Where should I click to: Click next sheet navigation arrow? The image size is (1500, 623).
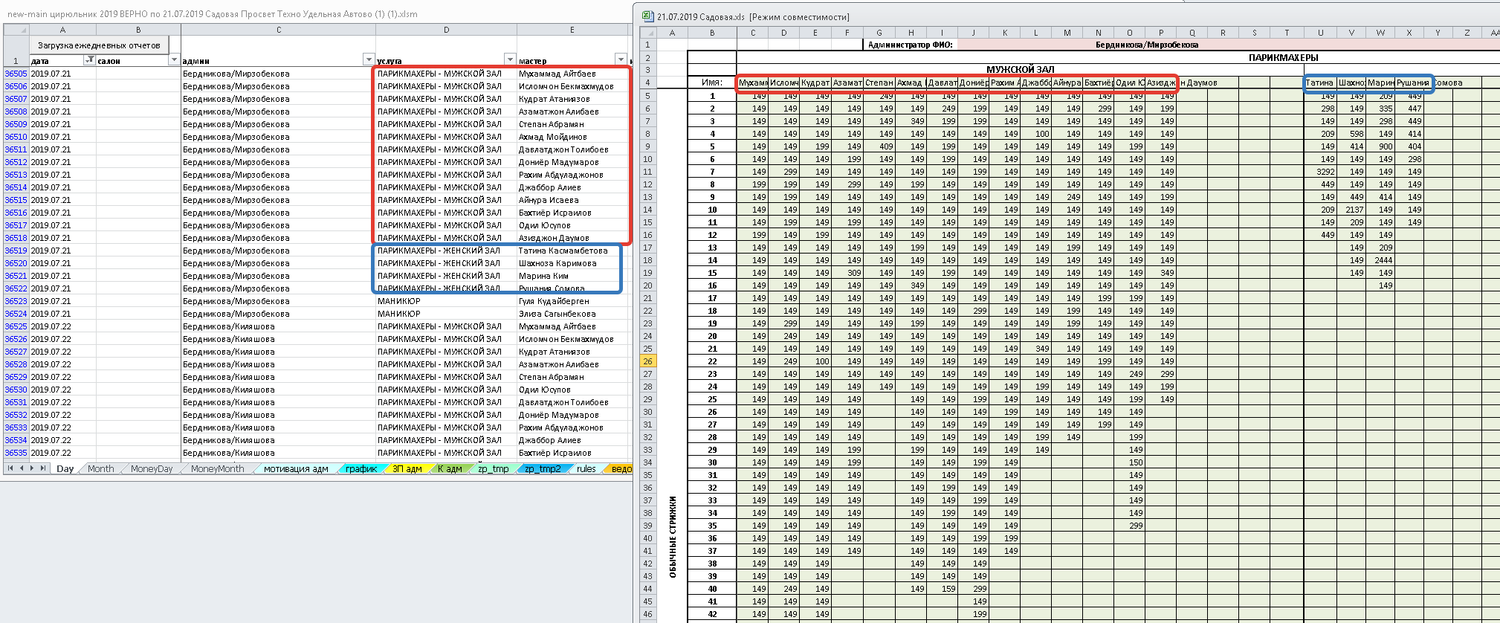[x=32, y=468]
